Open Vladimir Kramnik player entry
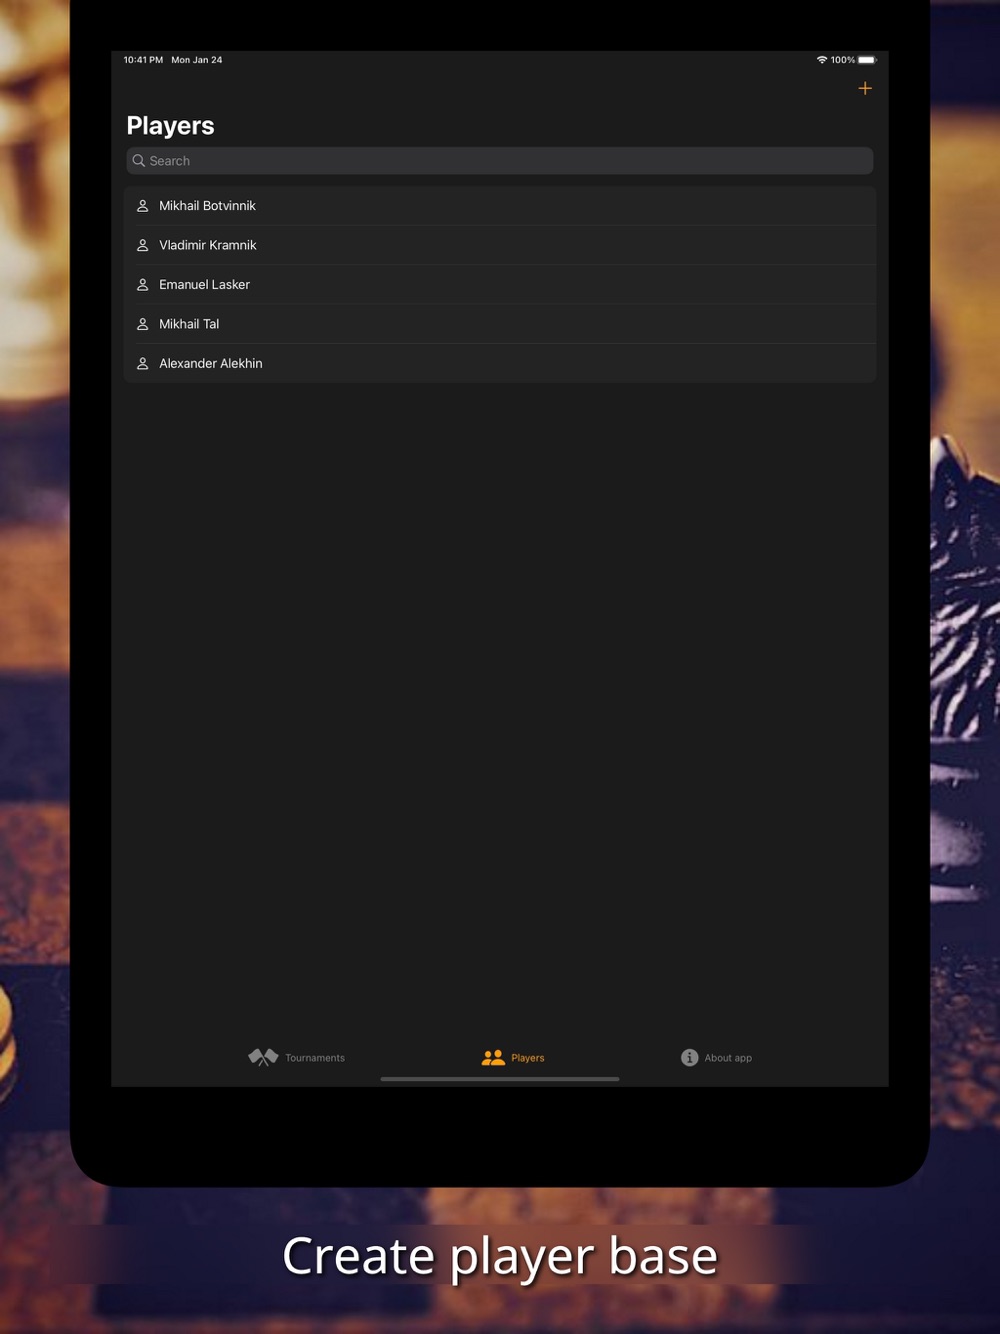This screenshot has height=1334, width=1000. point(500,245)
